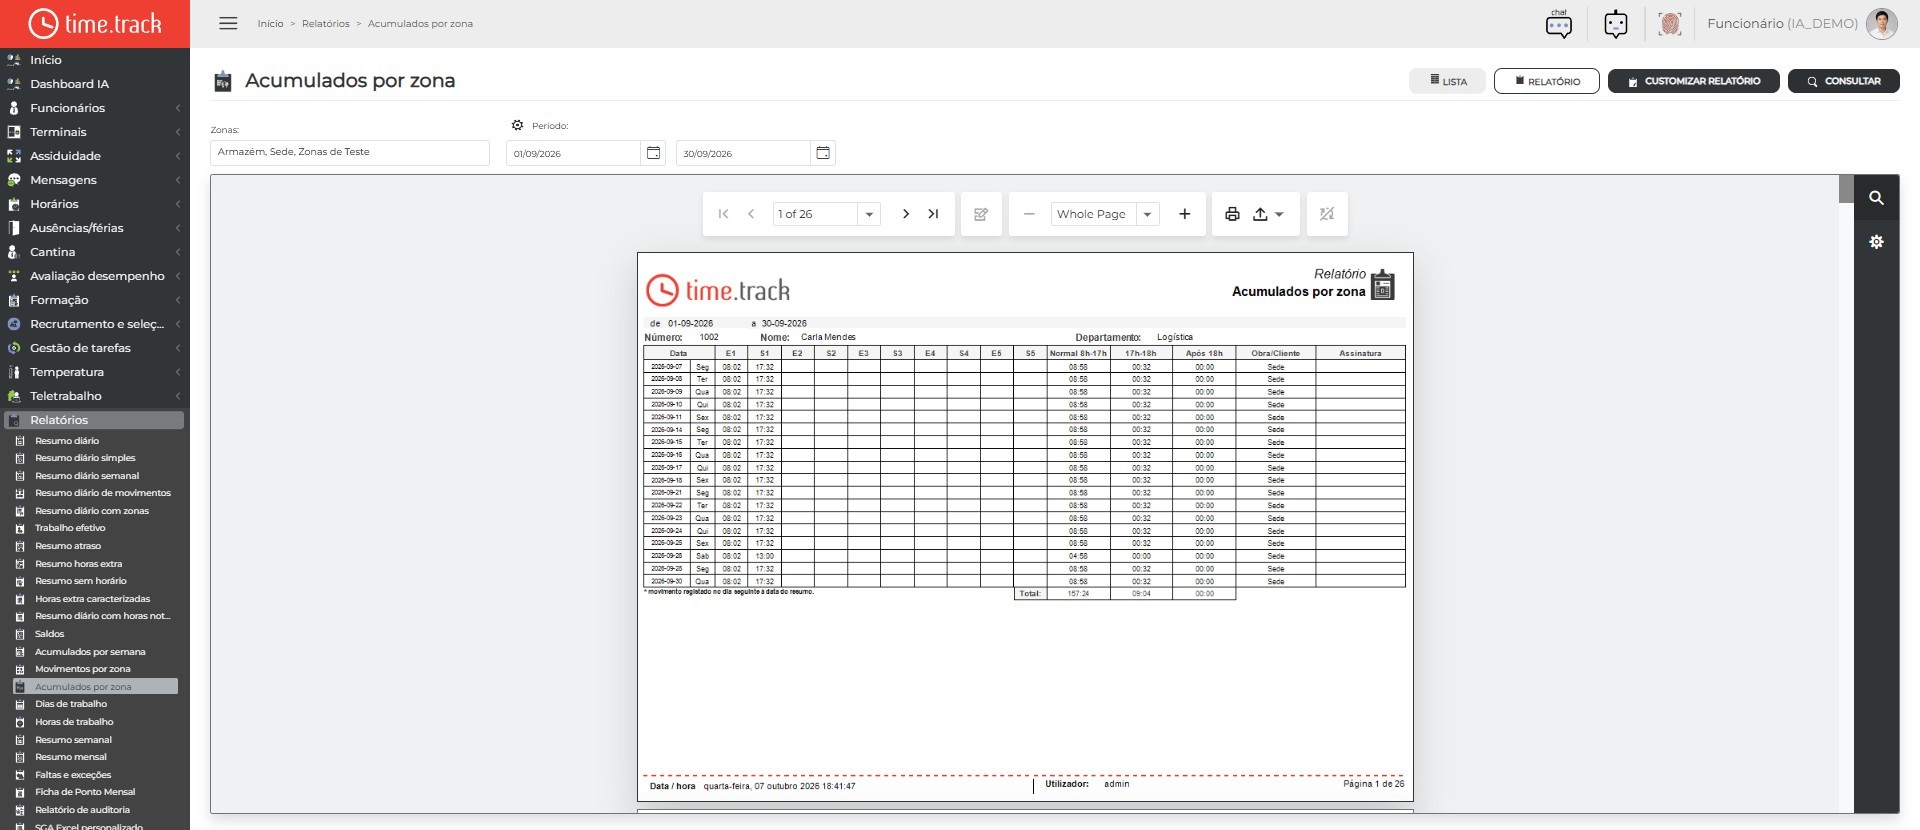Click CUSTOMIZAR RELATÓRIO button

click(x=1693, y=81)
